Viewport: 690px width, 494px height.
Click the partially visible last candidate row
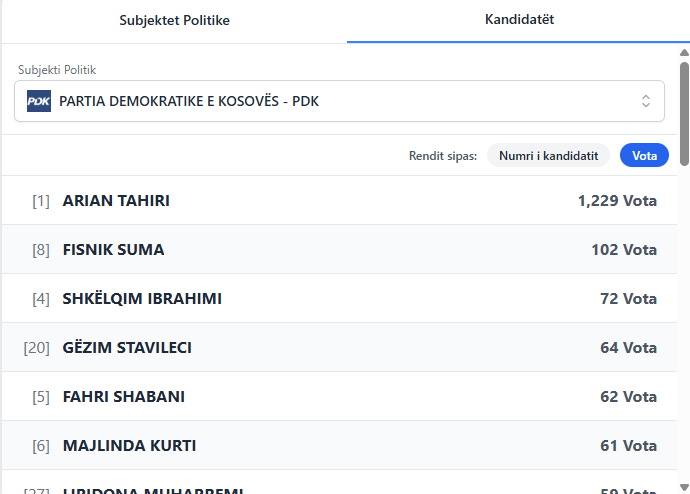(x=340, y=486)
